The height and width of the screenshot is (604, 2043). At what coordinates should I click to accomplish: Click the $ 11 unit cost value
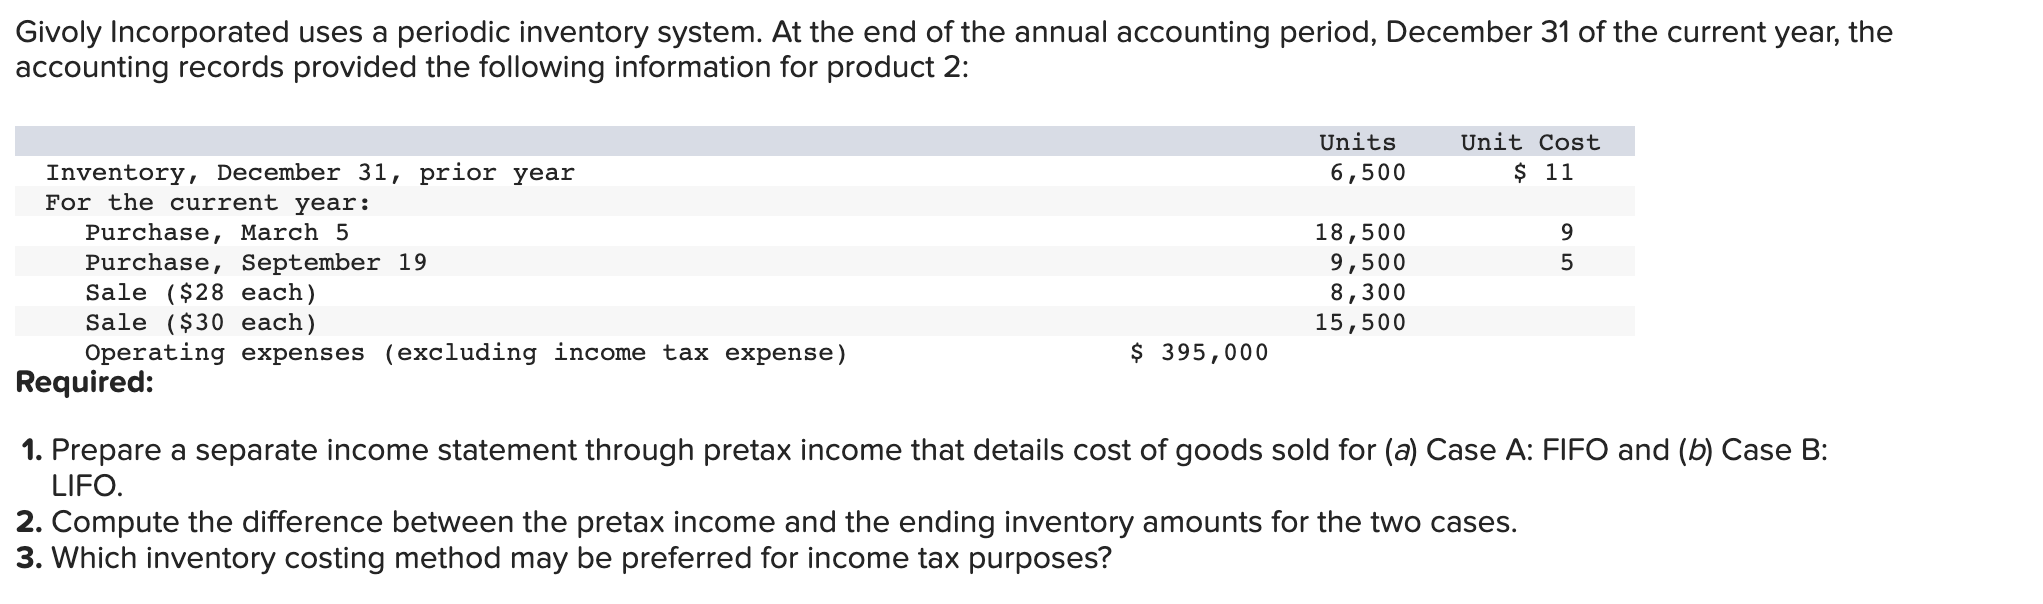tap(1544, 172)
